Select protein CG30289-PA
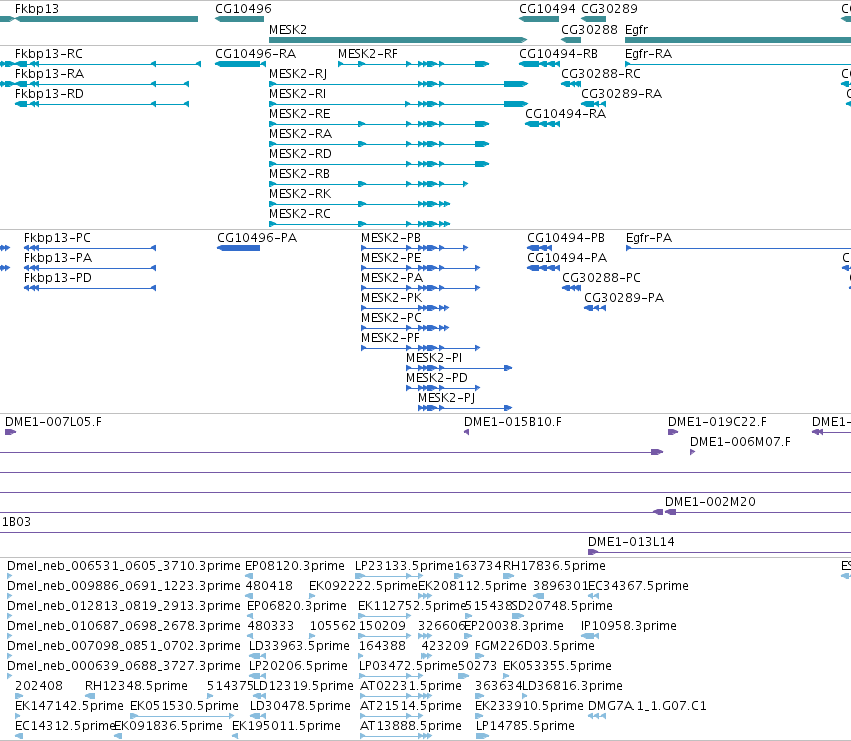851x741 pixels. click(624, 298)
